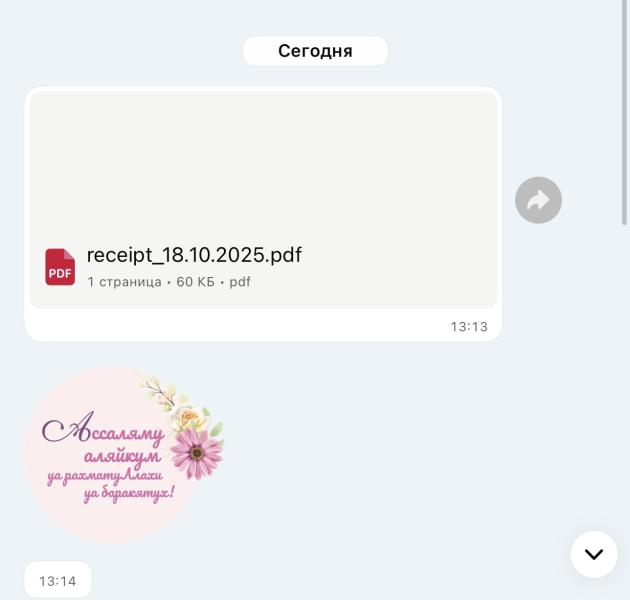Click the 'уа рахматуЛлахи' sticker text line

coord(105,476)
